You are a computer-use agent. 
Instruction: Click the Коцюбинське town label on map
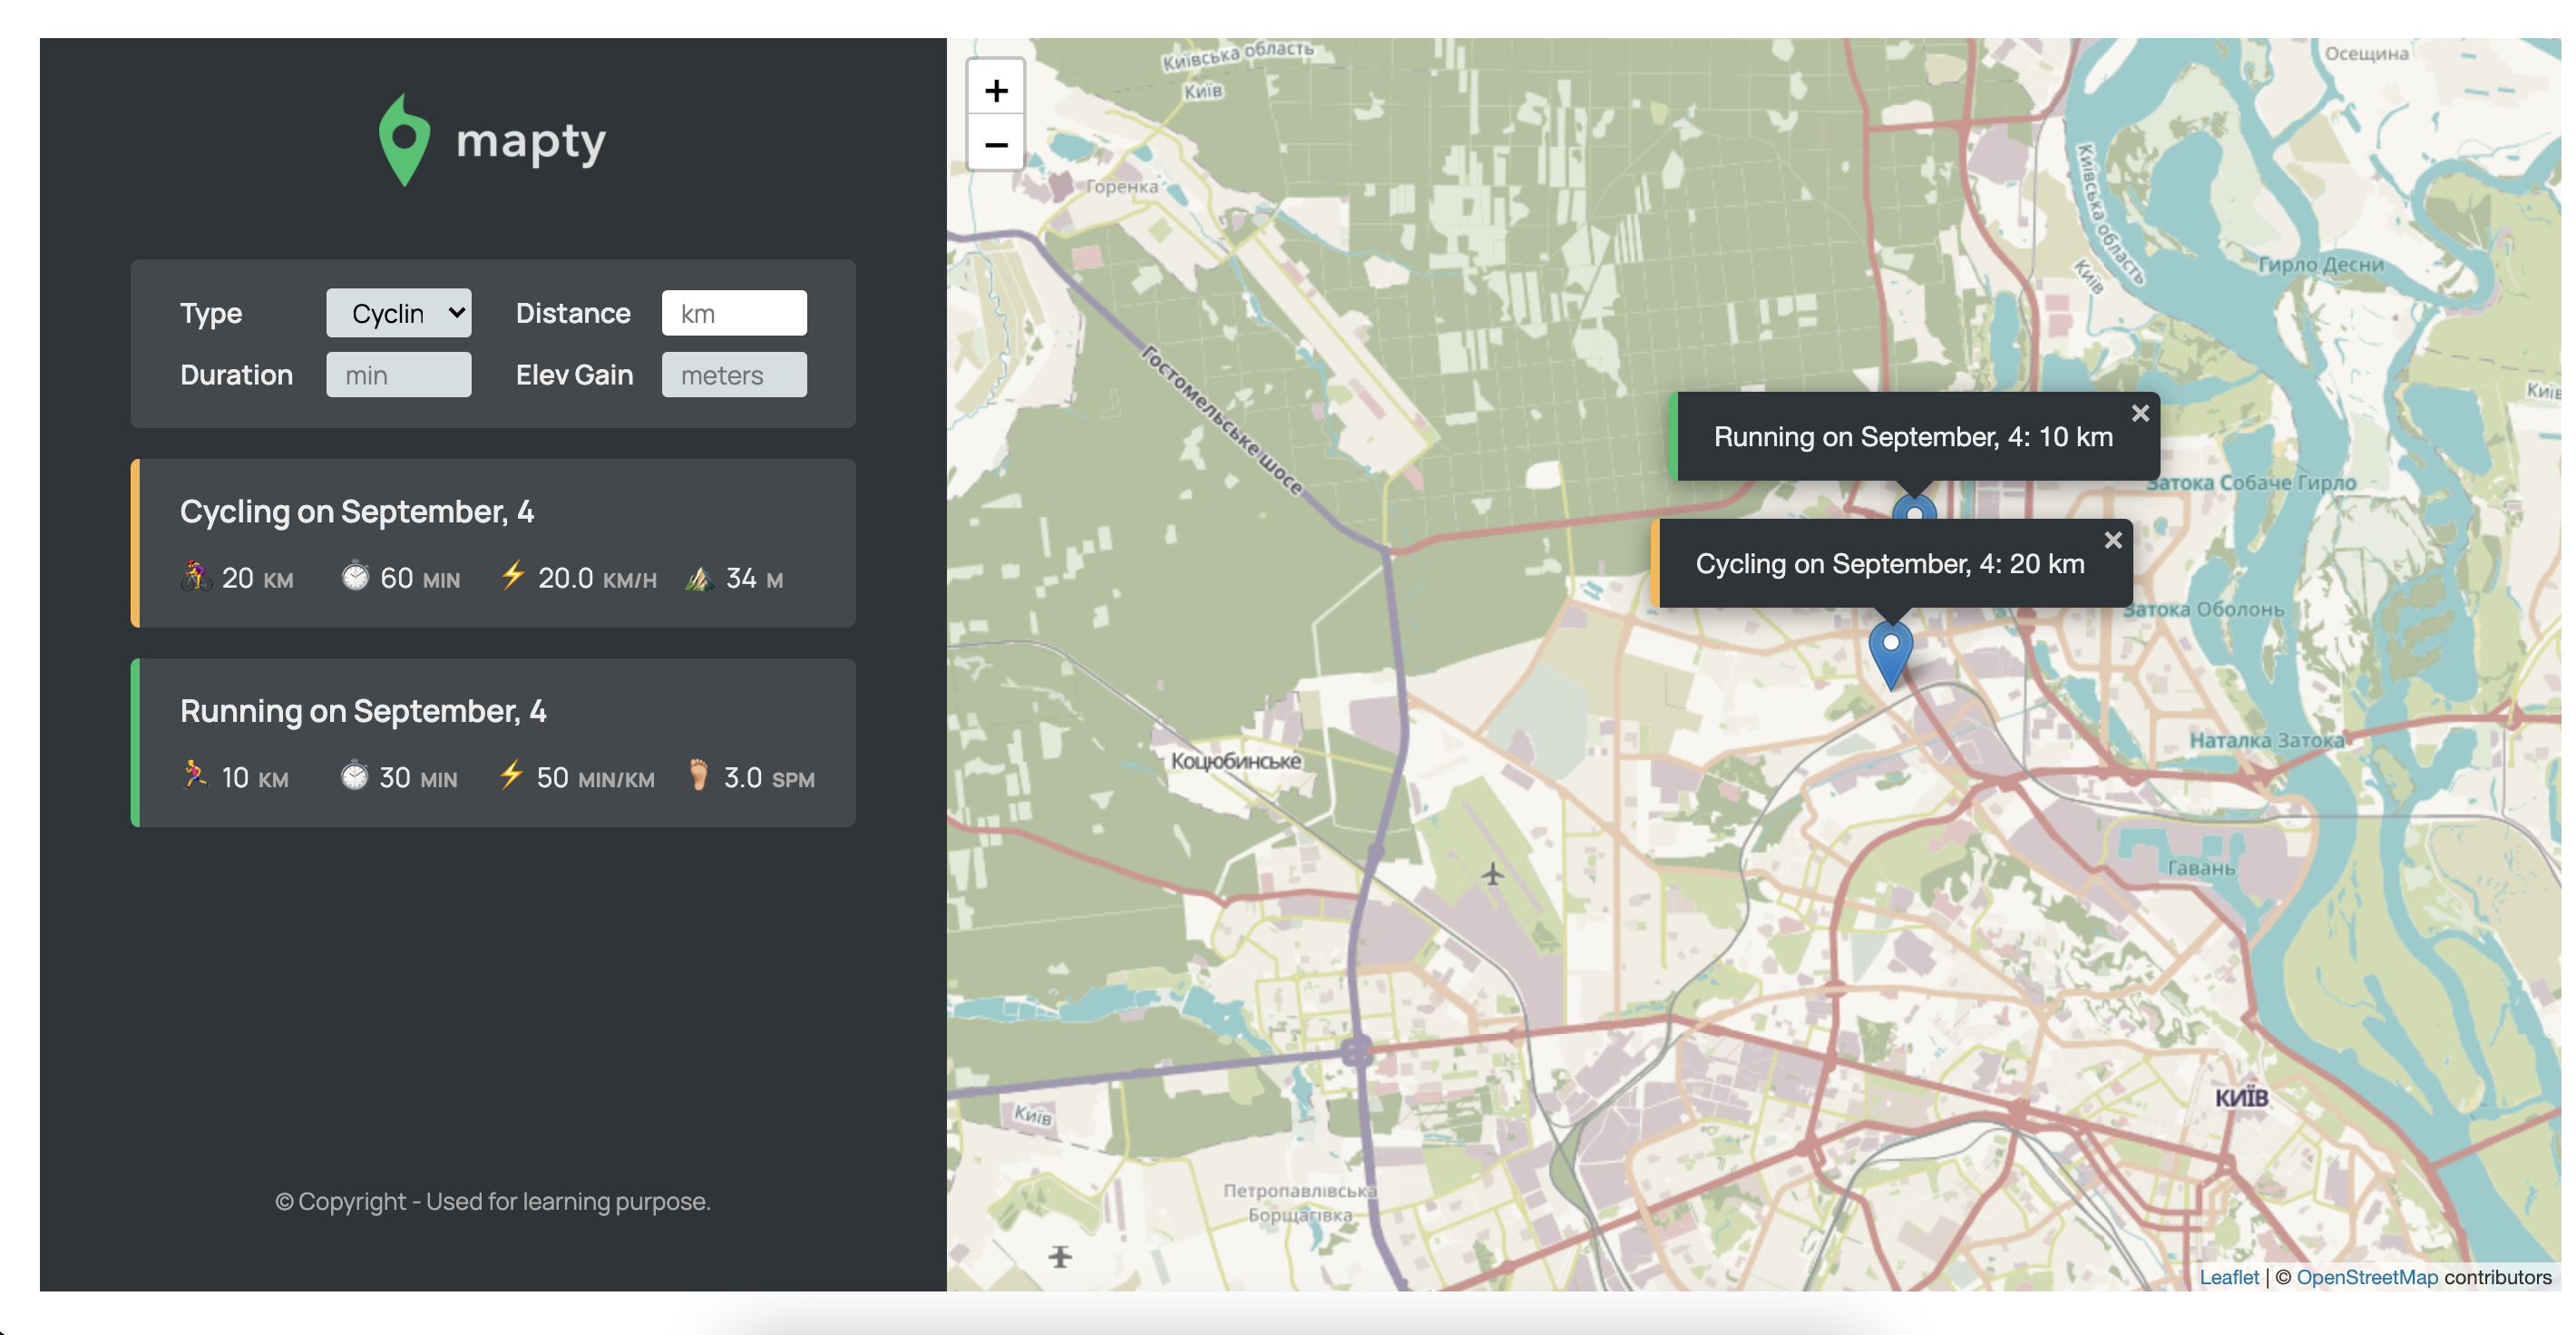click(1236, 761)
